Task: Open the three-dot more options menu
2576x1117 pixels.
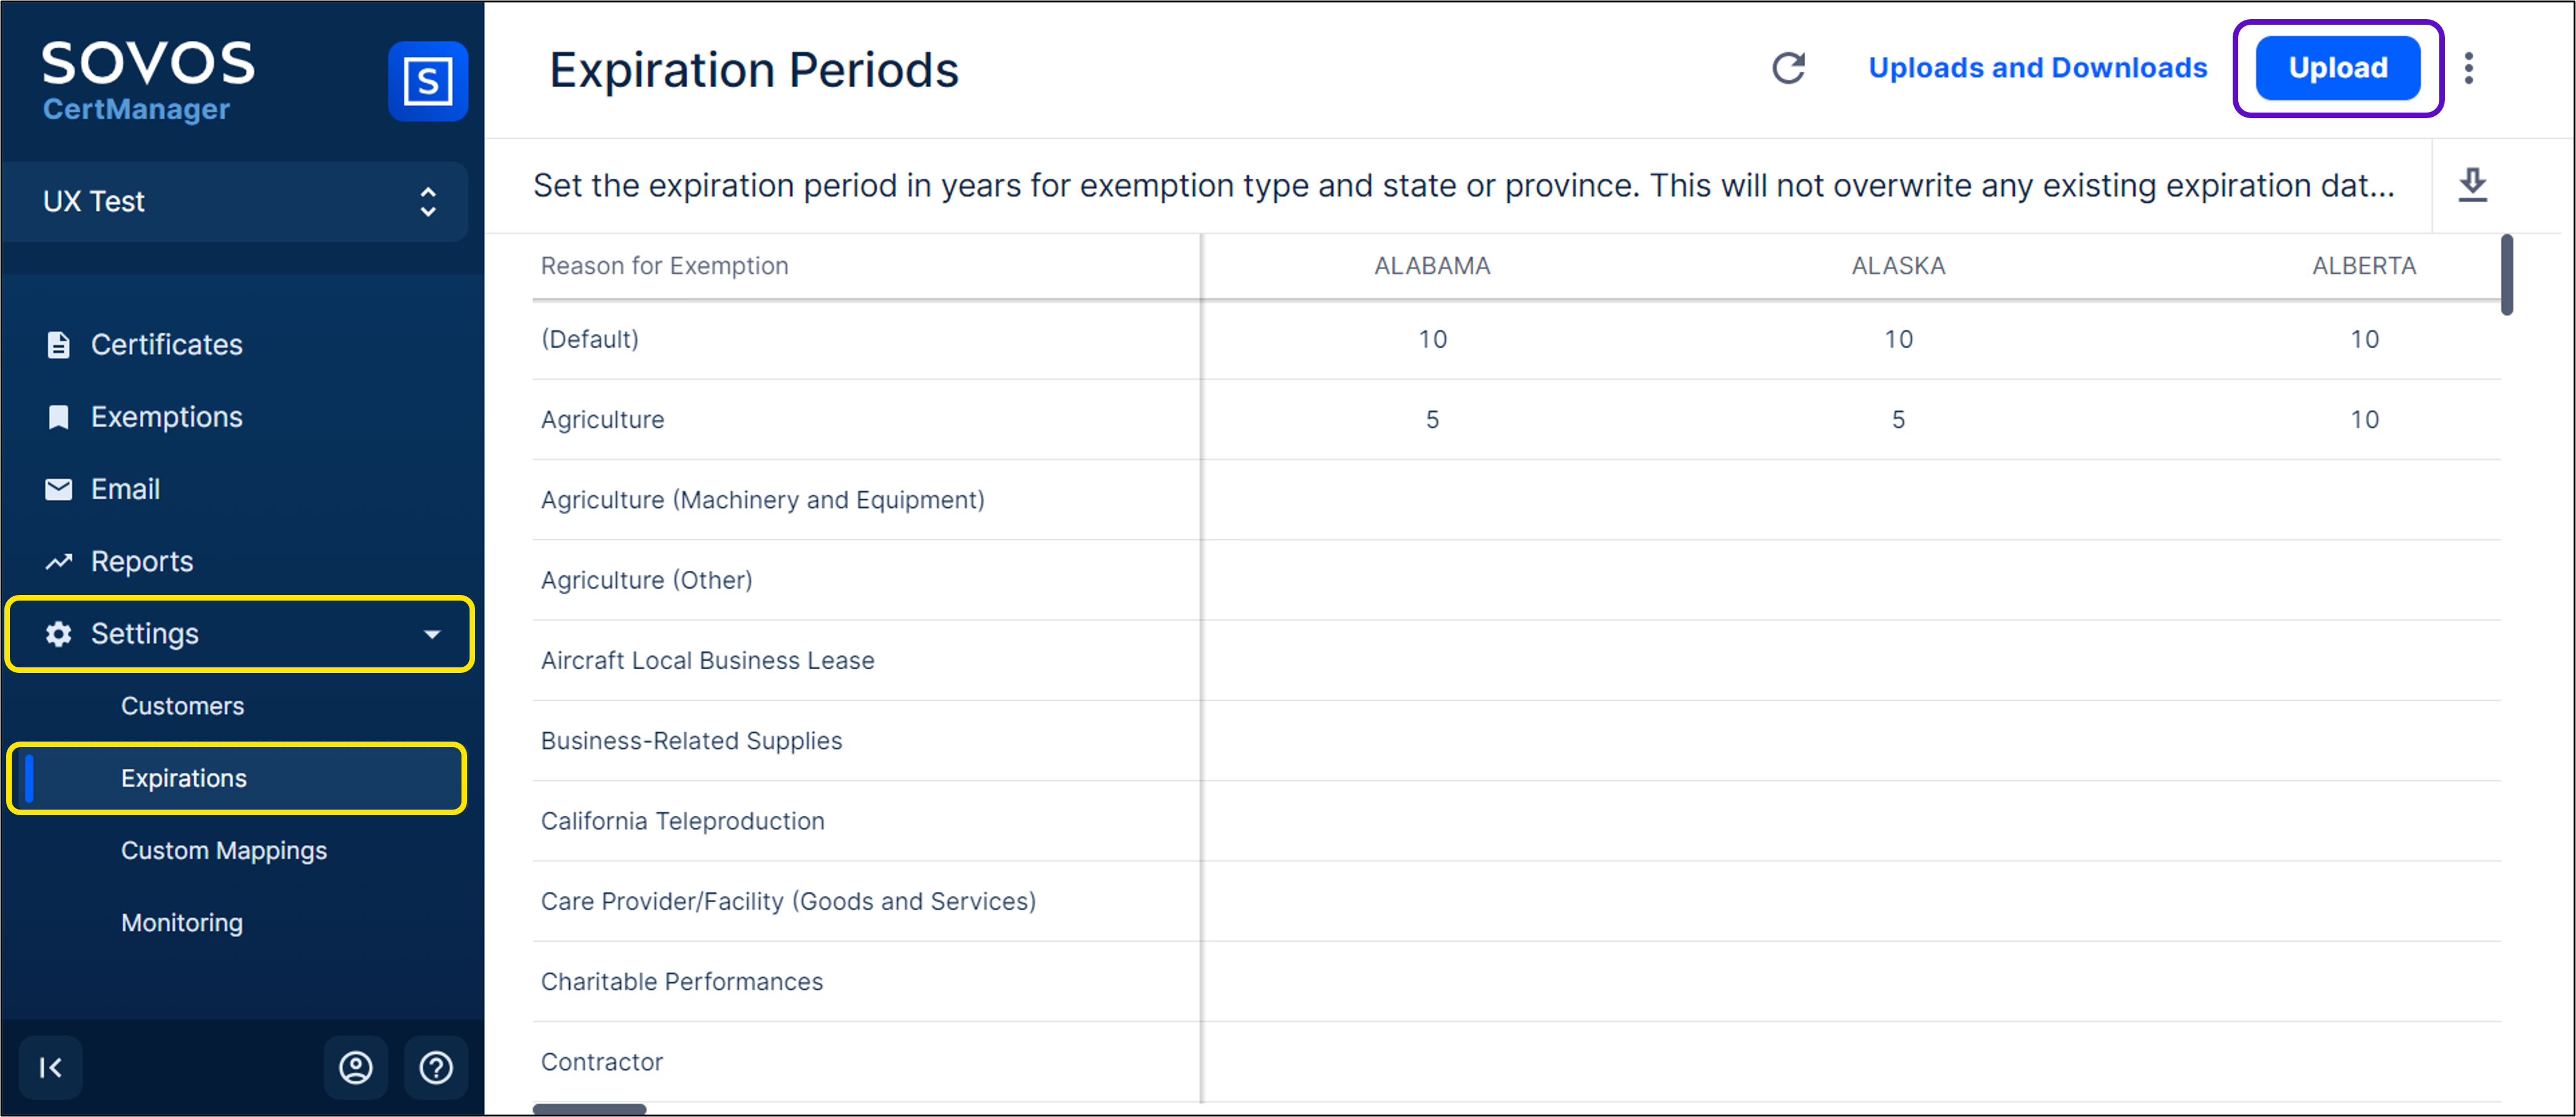Action: (x=2469, y=68)
